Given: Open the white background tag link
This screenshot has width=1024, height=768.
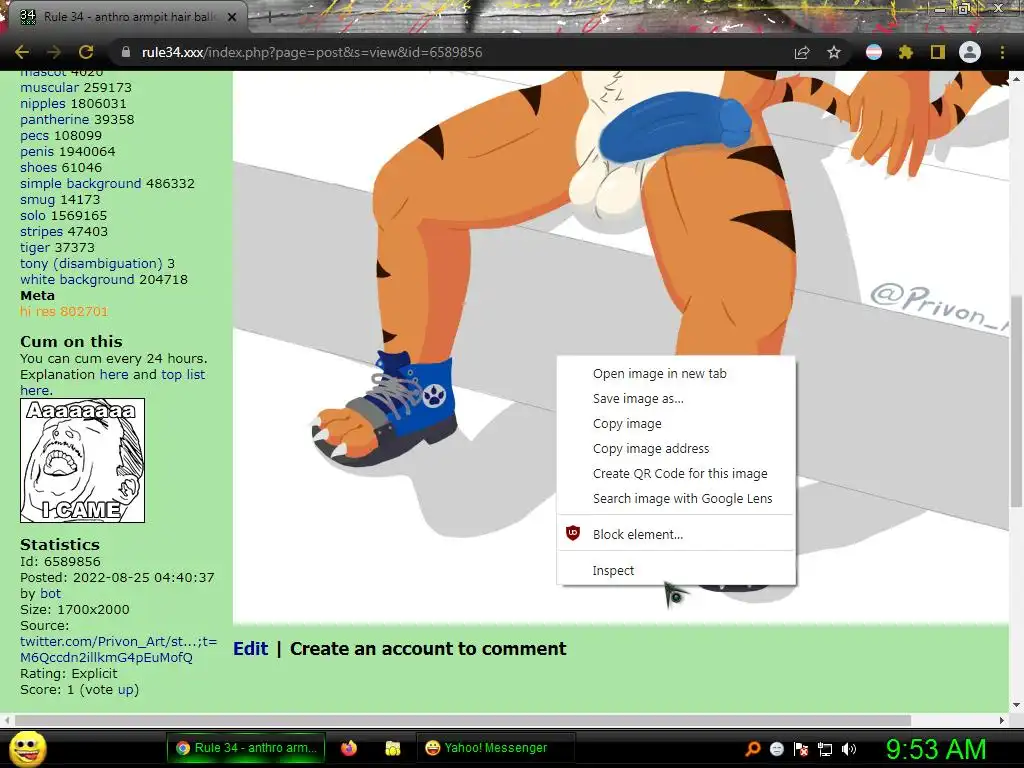Looking at the screenshot, I should [76, 280].
